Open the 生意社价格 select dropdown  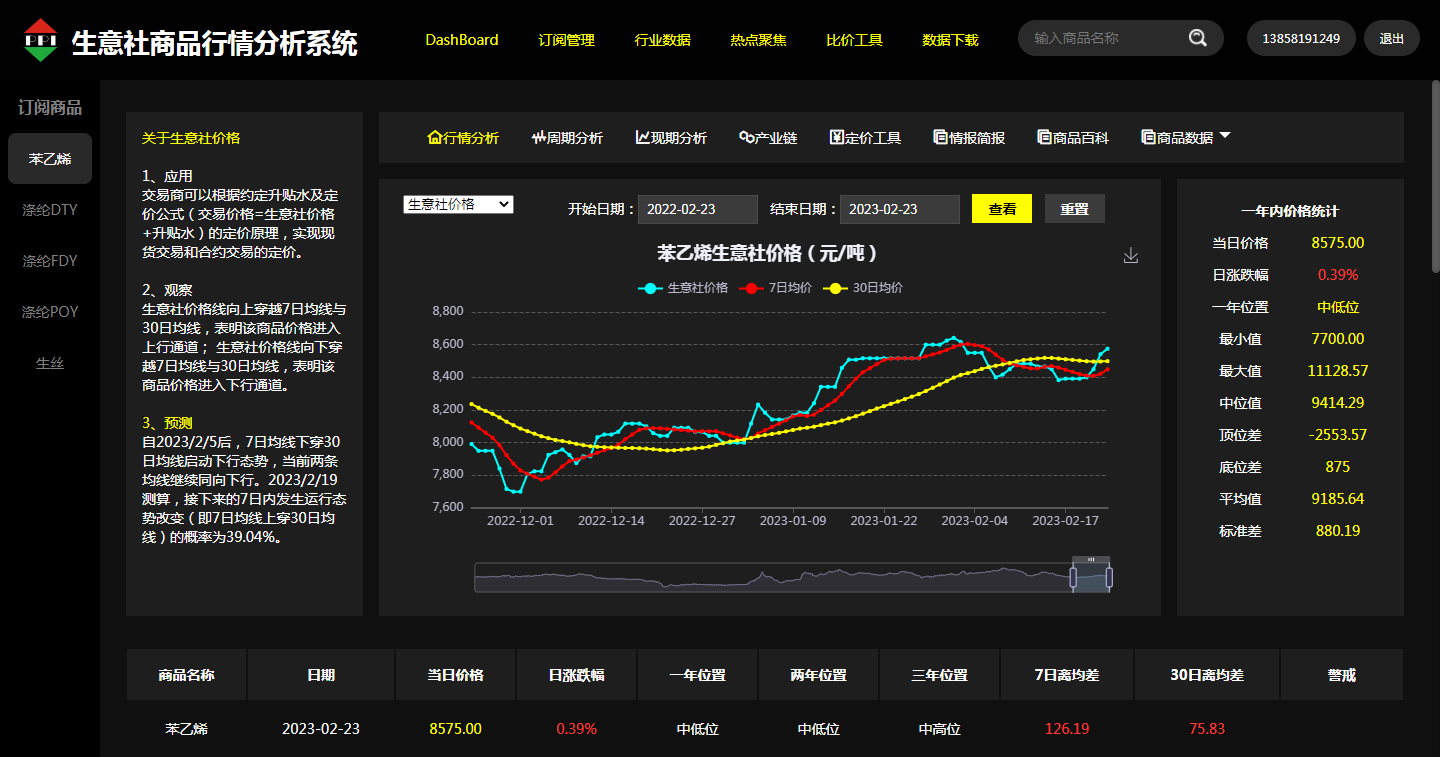coord(458,204)
